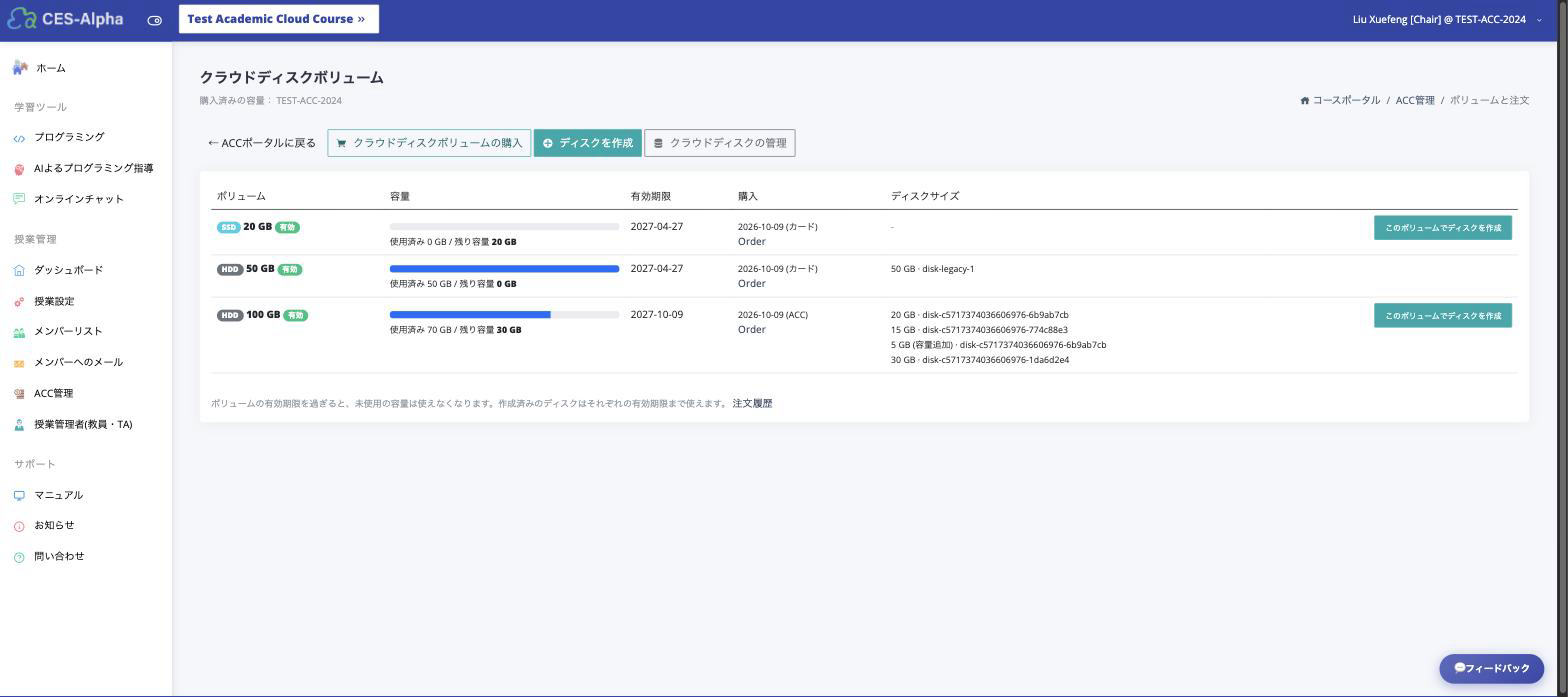Open the Test Academic Cloud Course selector
The image size is (1568, 697).
coord(279,19)
